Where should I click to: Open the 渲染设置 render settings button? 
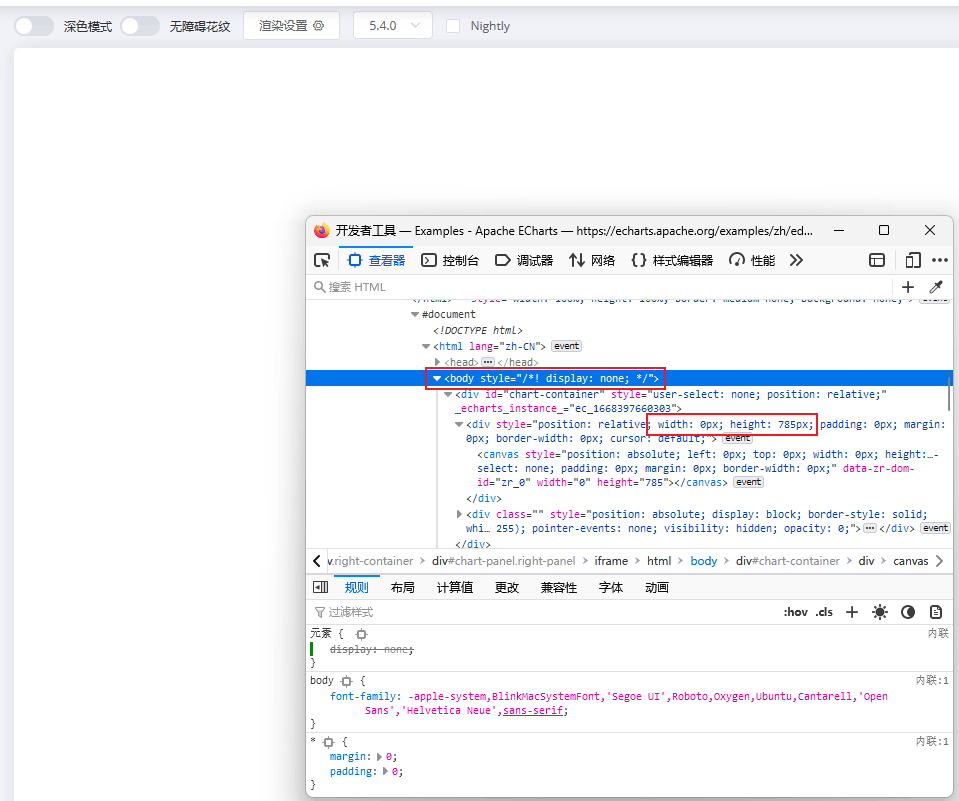tap(291, 26)
